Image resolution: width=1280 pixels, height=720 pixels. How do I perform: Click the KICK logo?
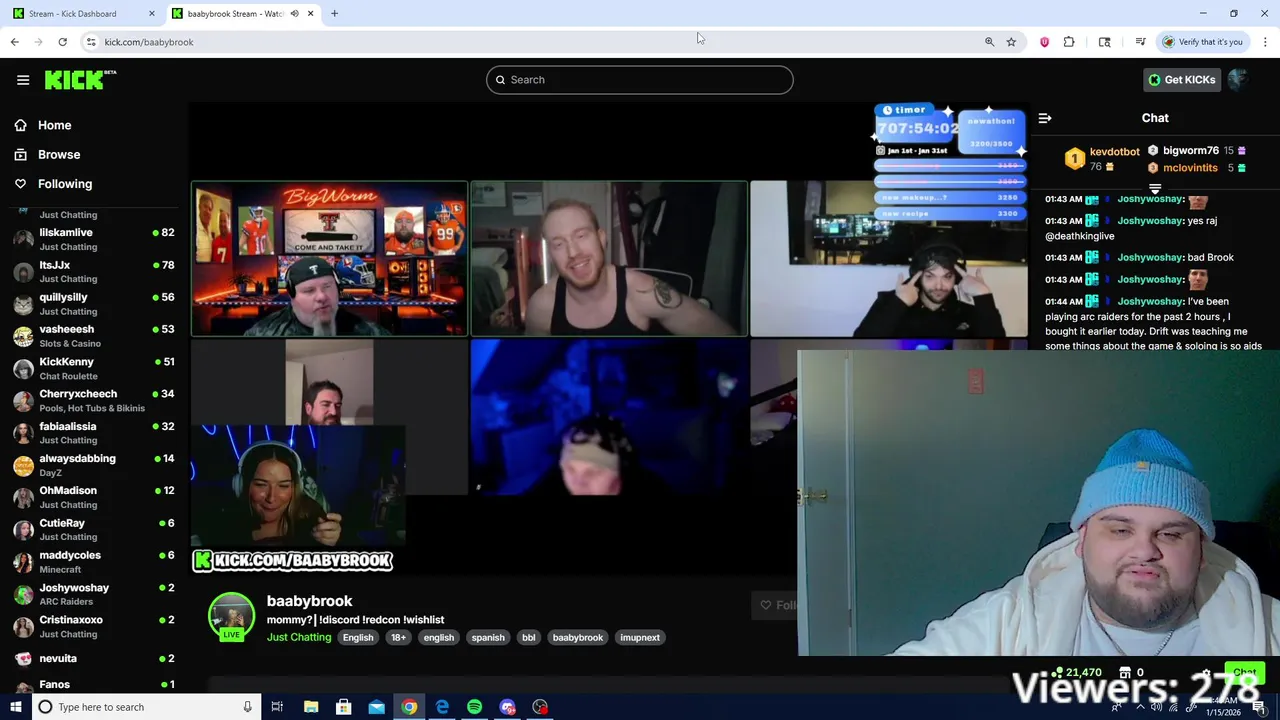(80, 80)
